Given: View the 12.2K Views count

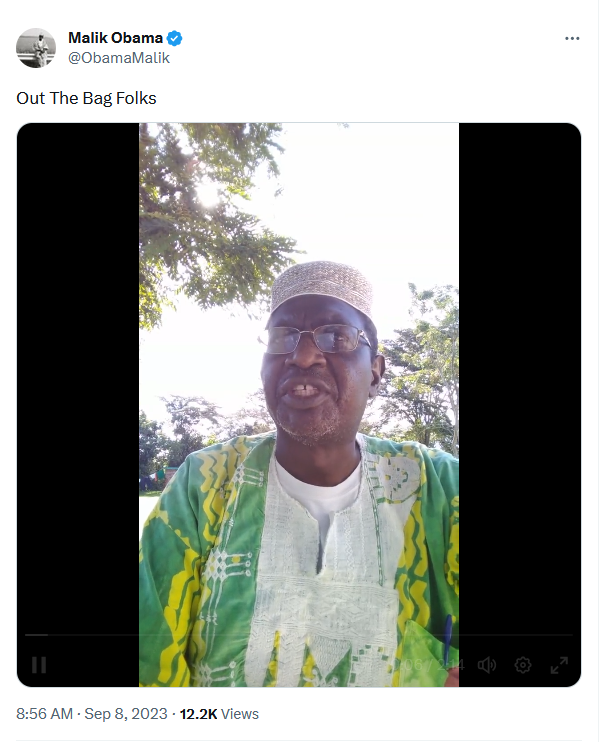Looking at the screenshot, I should (x=219, y=714).
